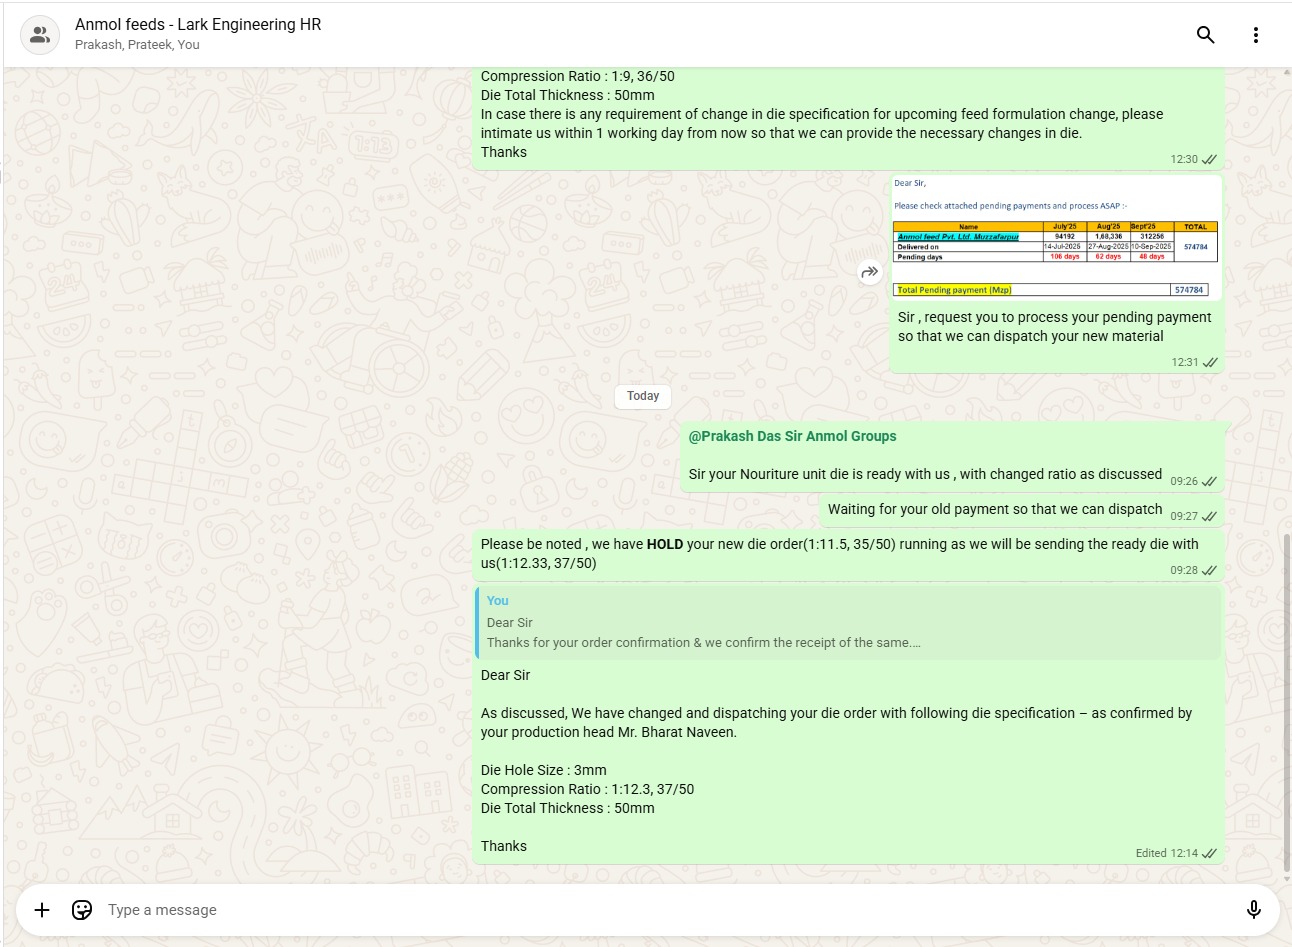Click scrollbar down arrow at bottom
Viewport: 1292px width, 947px height.
(x=1286, y=878)
